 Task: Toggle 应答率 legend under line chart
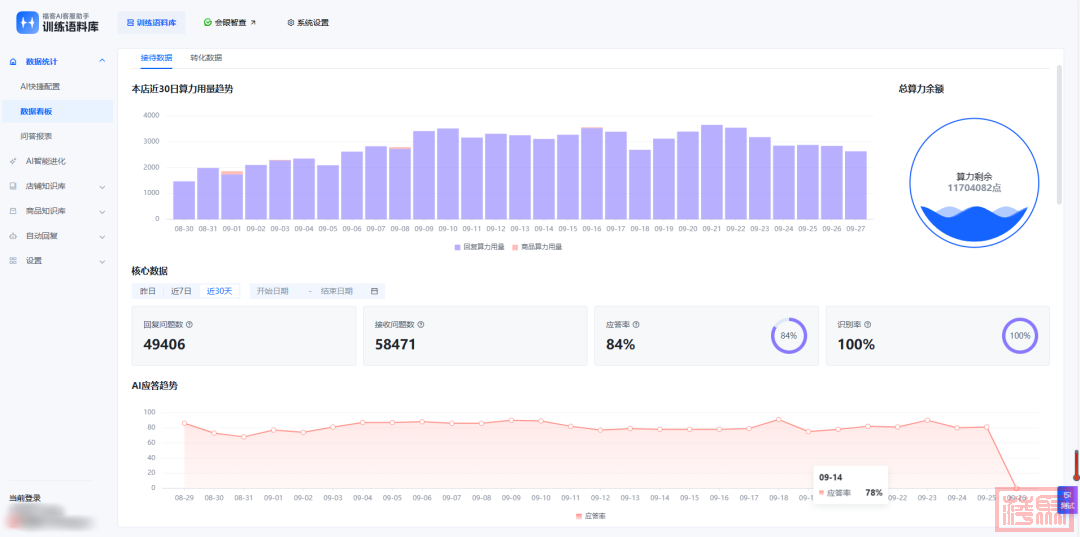pyautogui.click(x=590, y=516)
